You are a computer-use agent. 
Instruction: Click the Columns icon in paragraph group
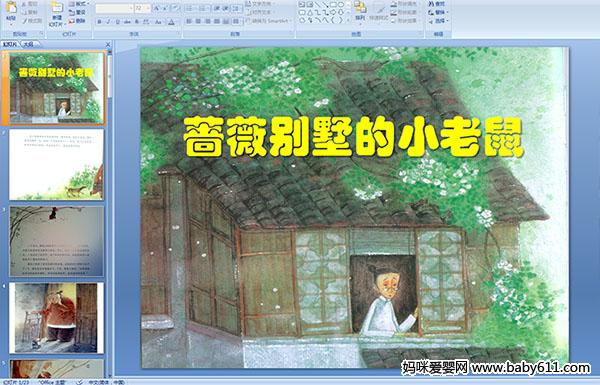click(x=236, y=21)
